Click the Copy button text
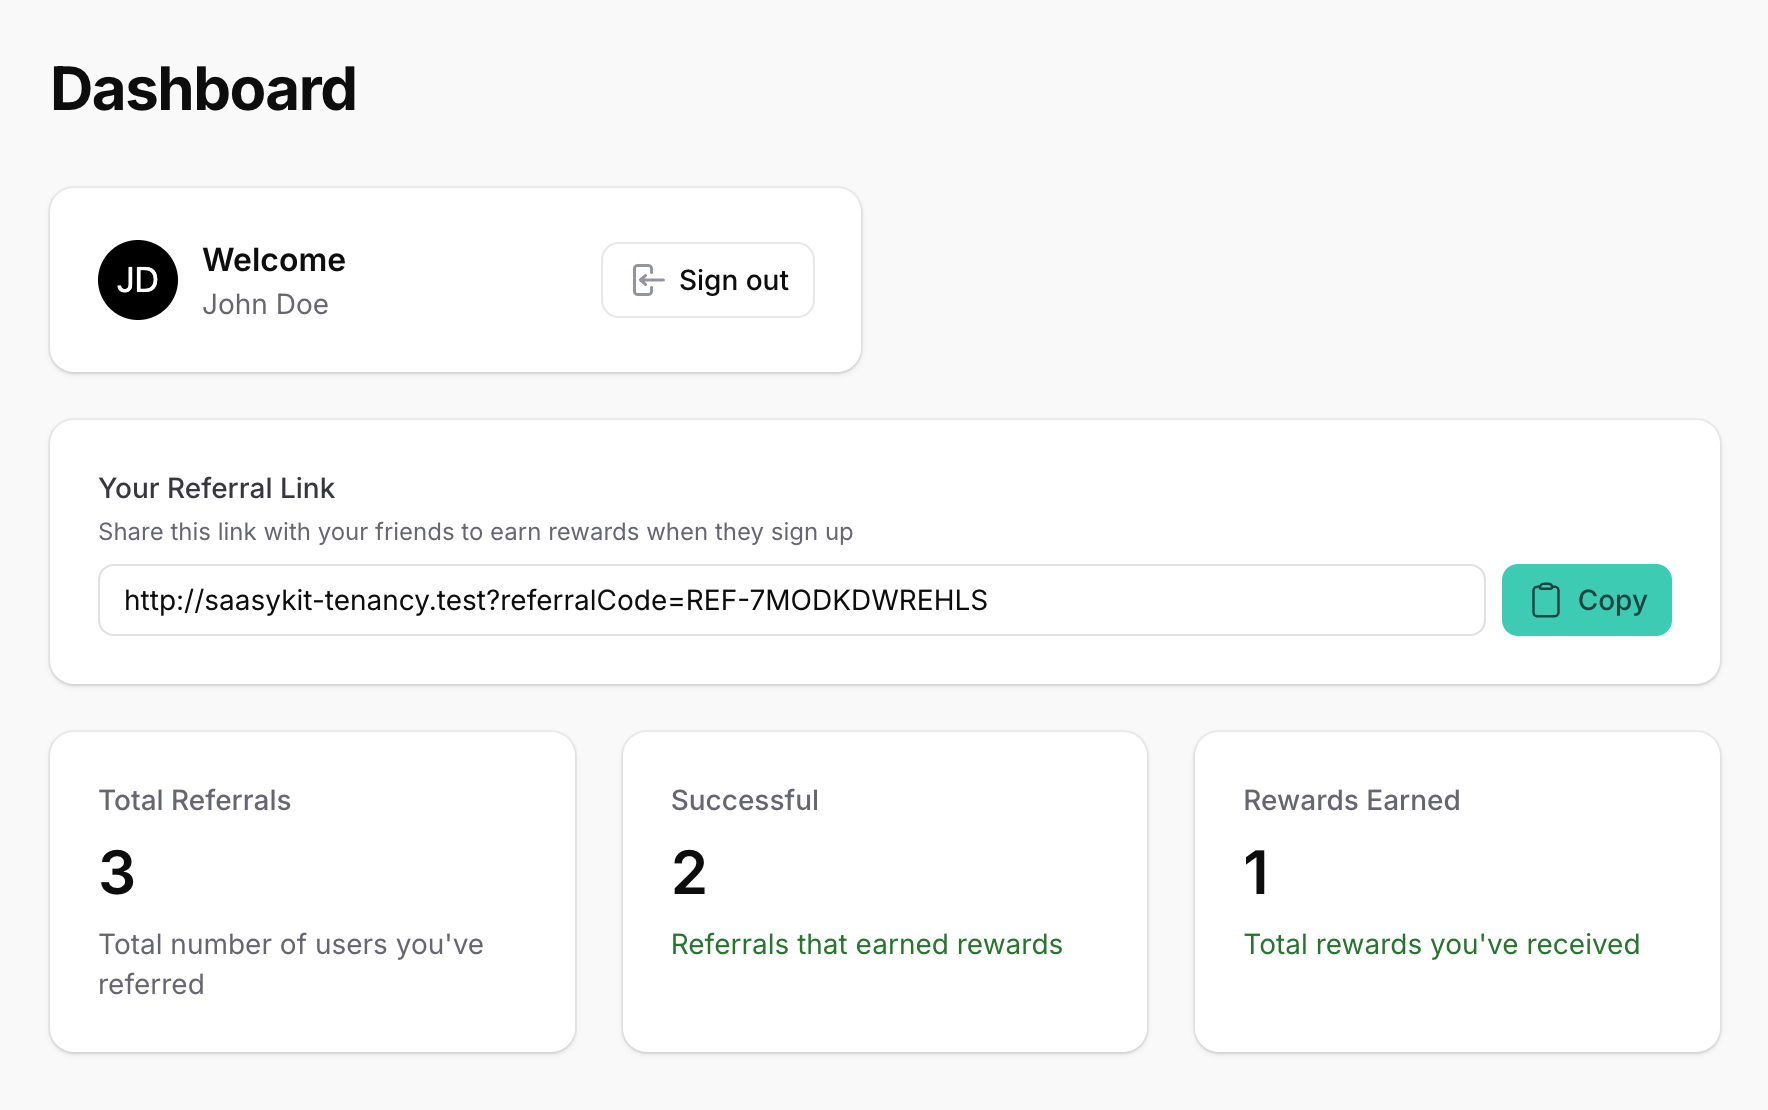Viewport: 1768px width, 1110px height. click(x=1611, y=600)
